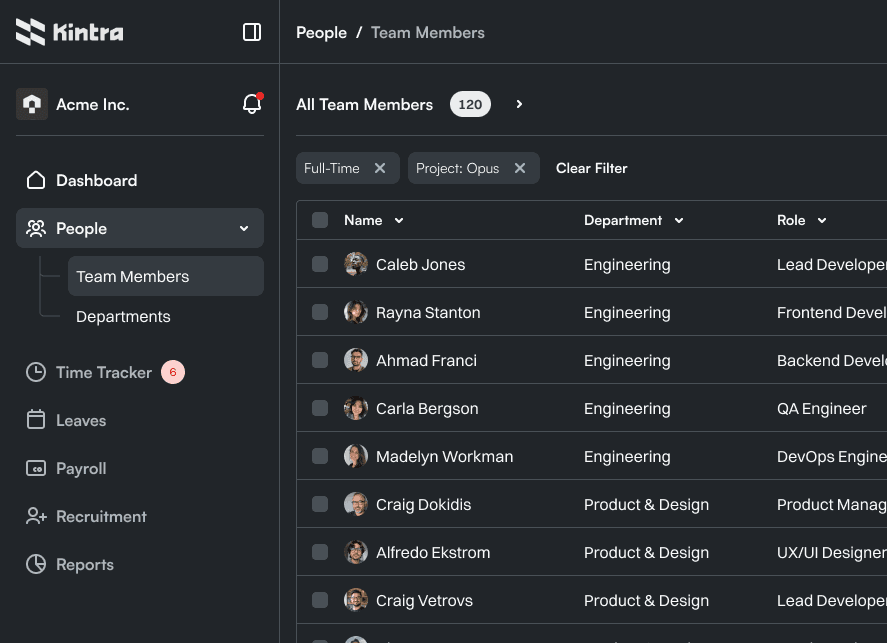The height and width of the screenshot is (643, 887).
Task: Remove the Project: Opus filter
Action: (x=520, y=168)
